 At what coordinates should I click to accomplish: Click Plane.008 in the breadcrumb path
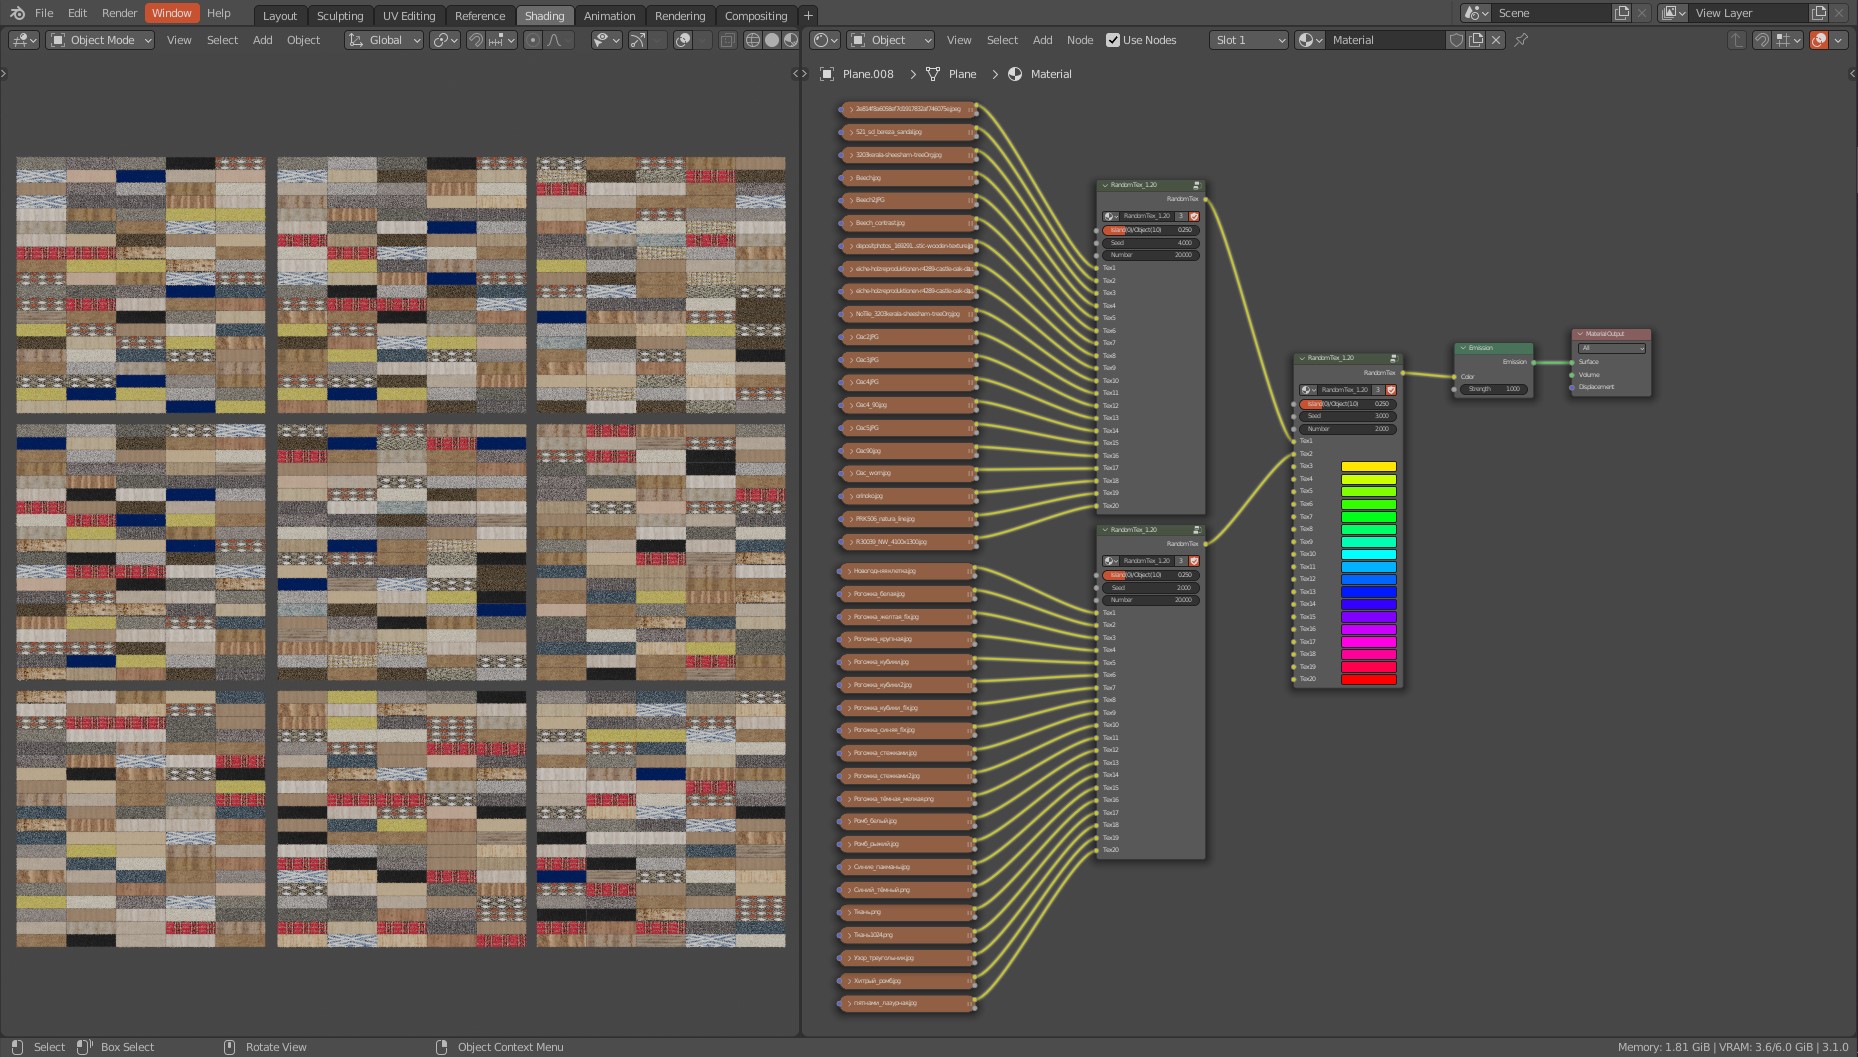click(868, 74)
